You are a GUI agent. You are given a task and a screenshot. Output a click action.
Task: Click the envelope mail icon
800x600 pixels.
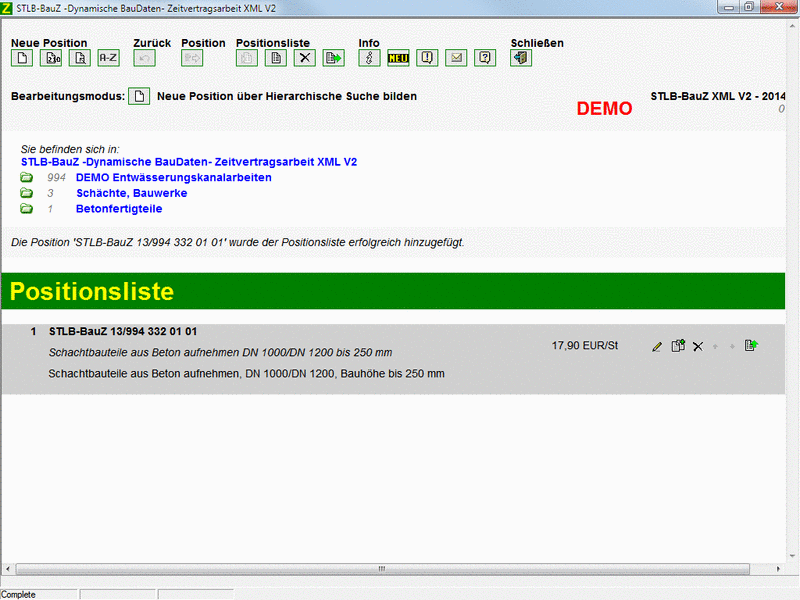(x=456, y=58)
